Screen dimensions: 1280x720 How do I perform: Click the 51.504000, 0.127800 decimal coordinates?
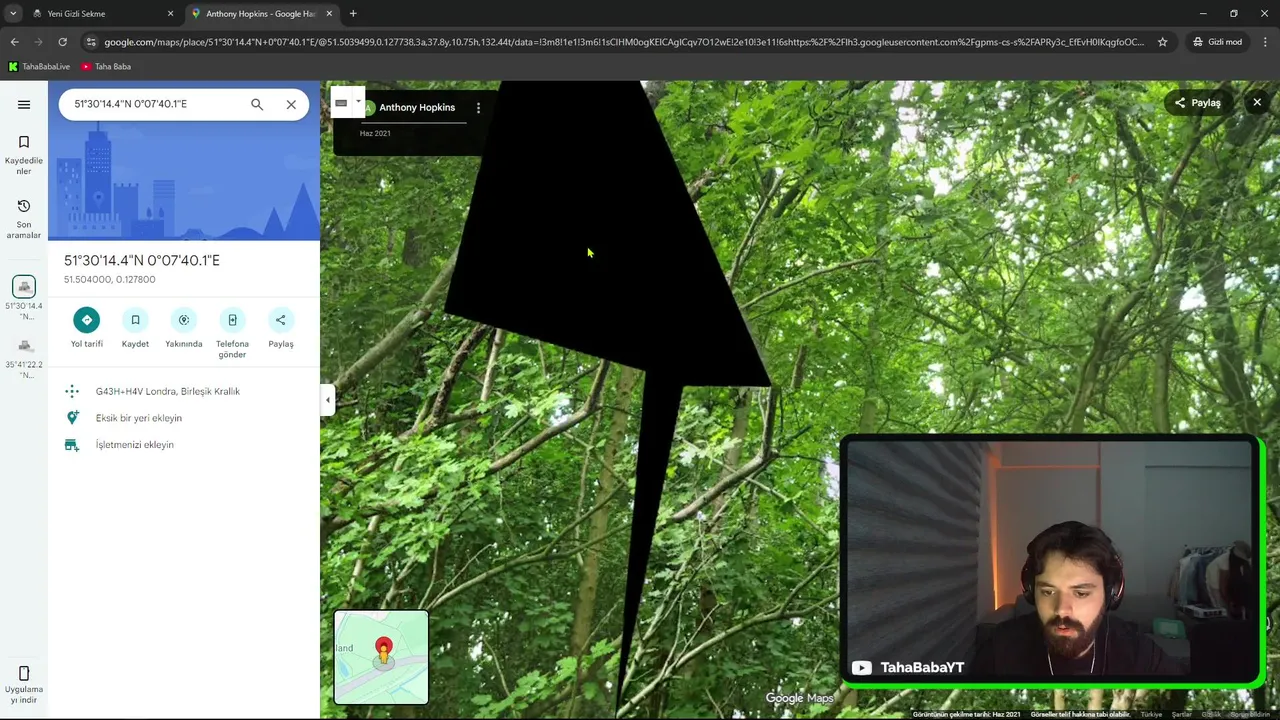tap(110, 280)
